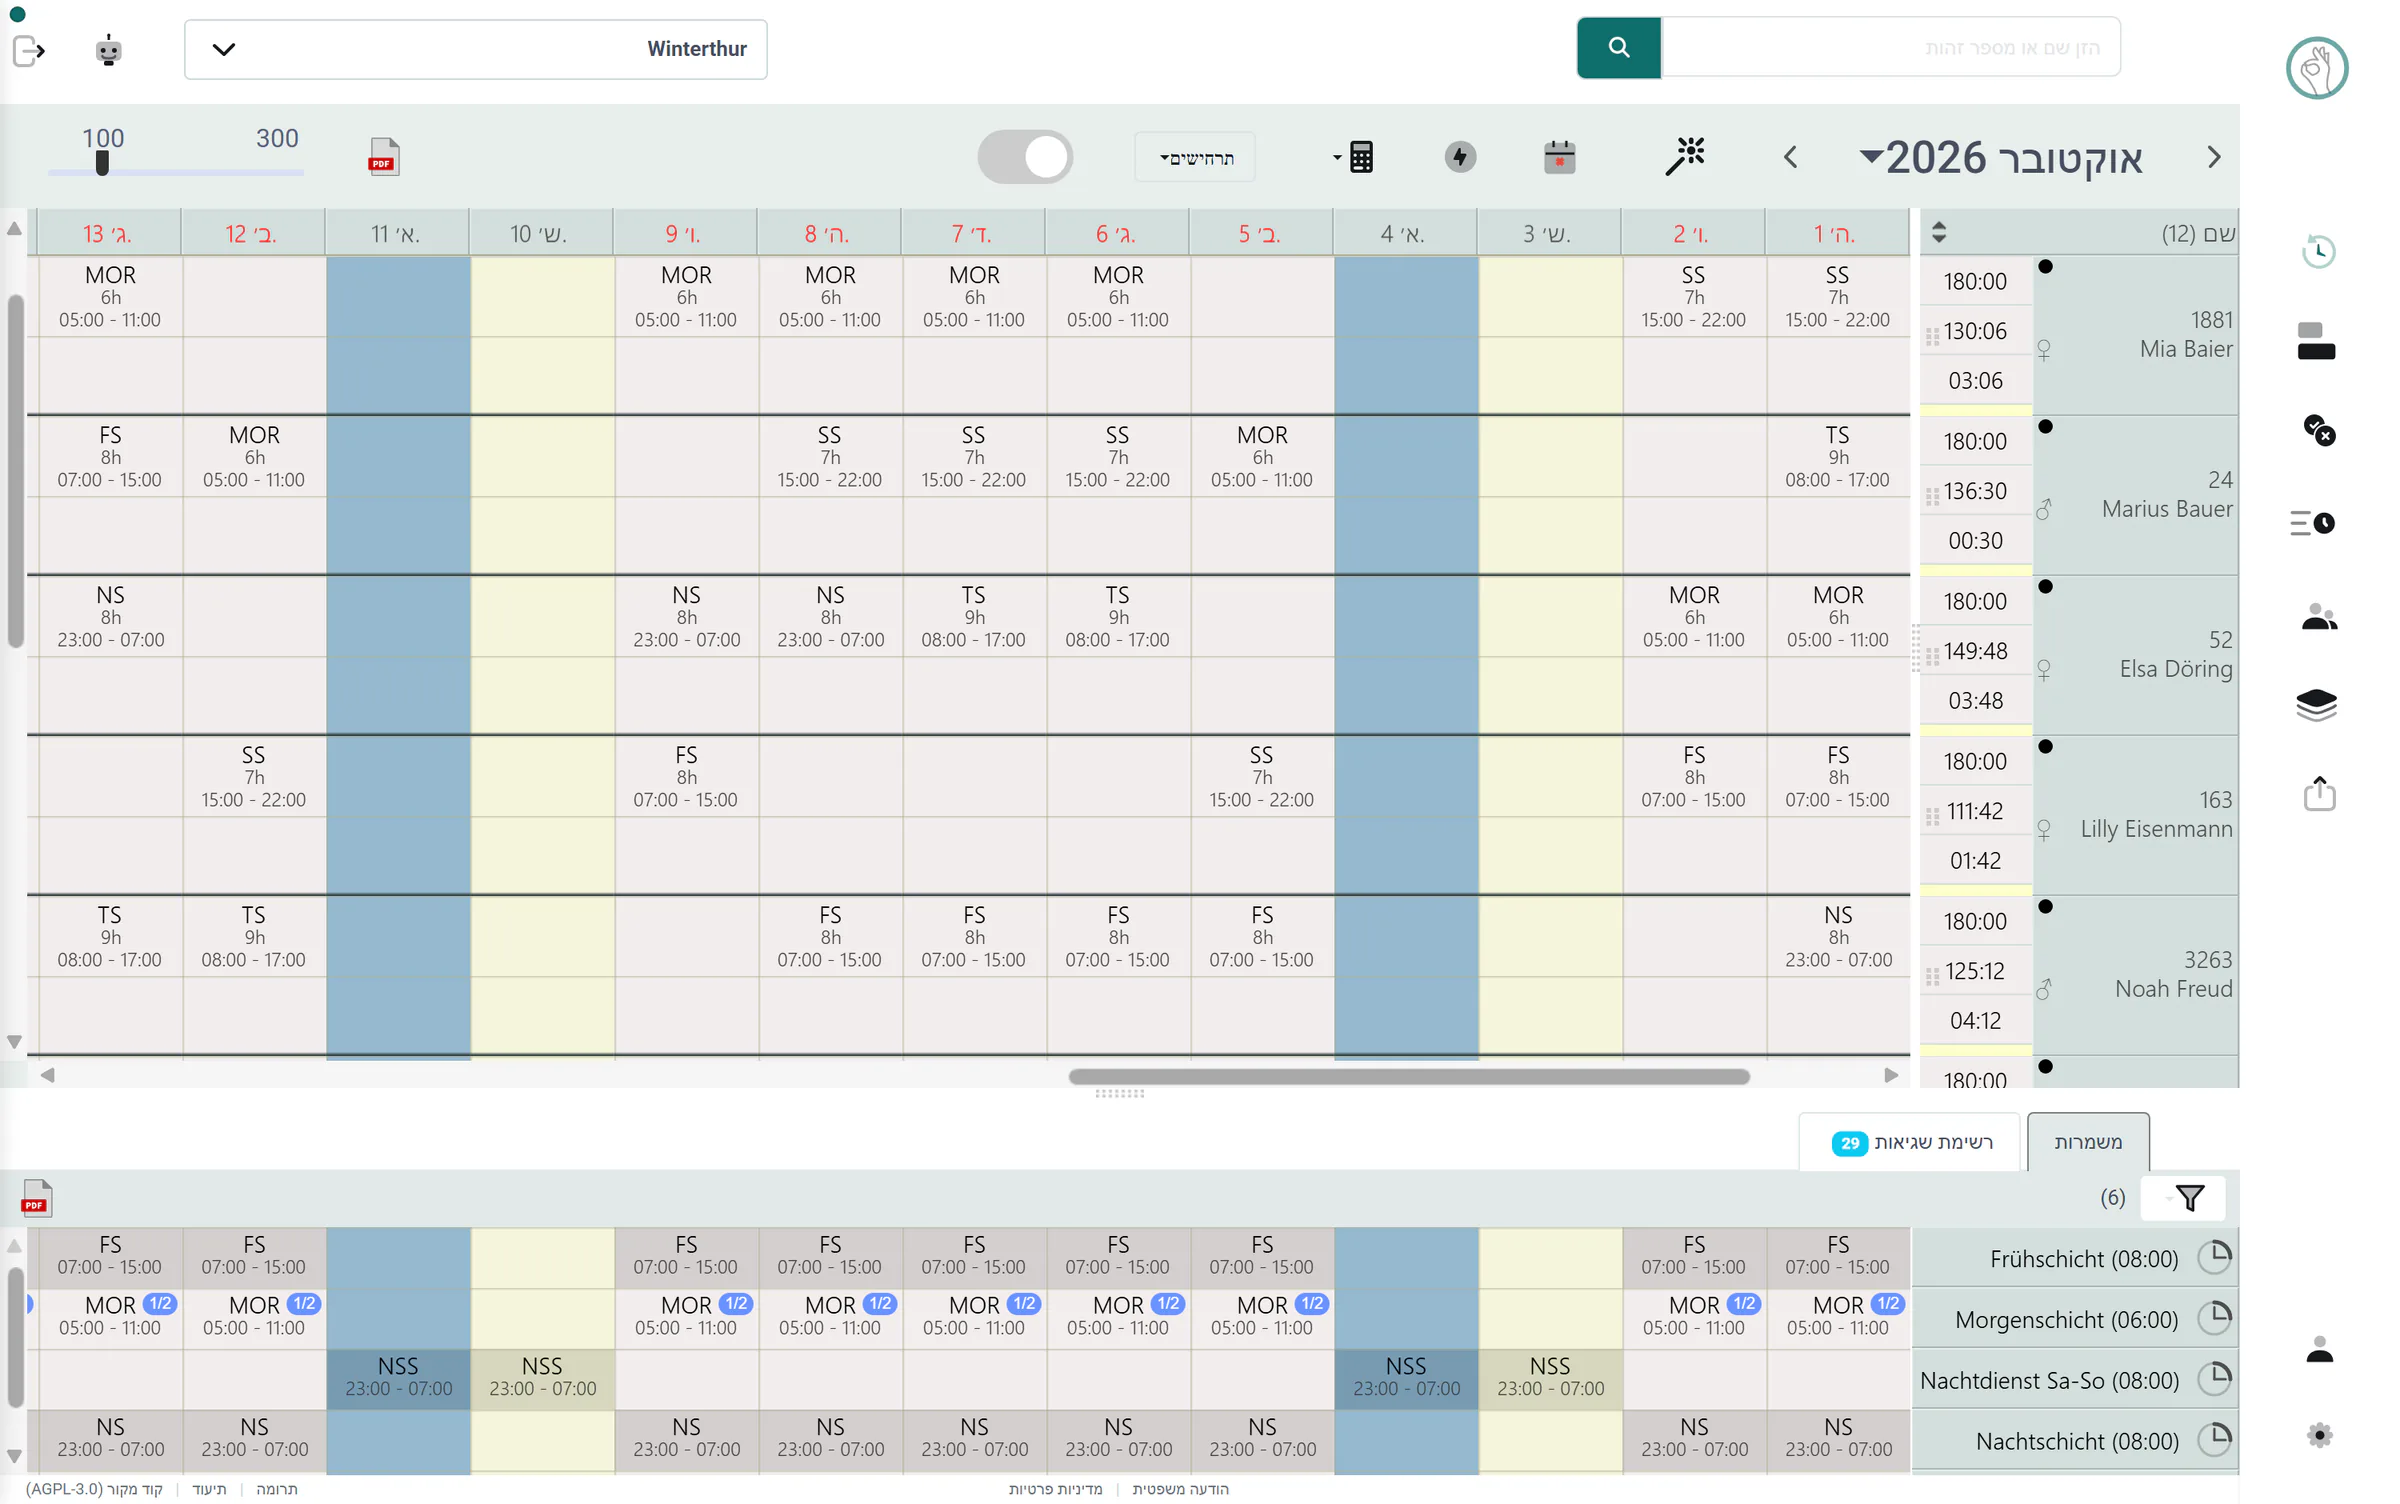The height and width of the screenshot is (1504, 2400).
Task: Open the Winterthur location dropdown
Action: [476, 49]
